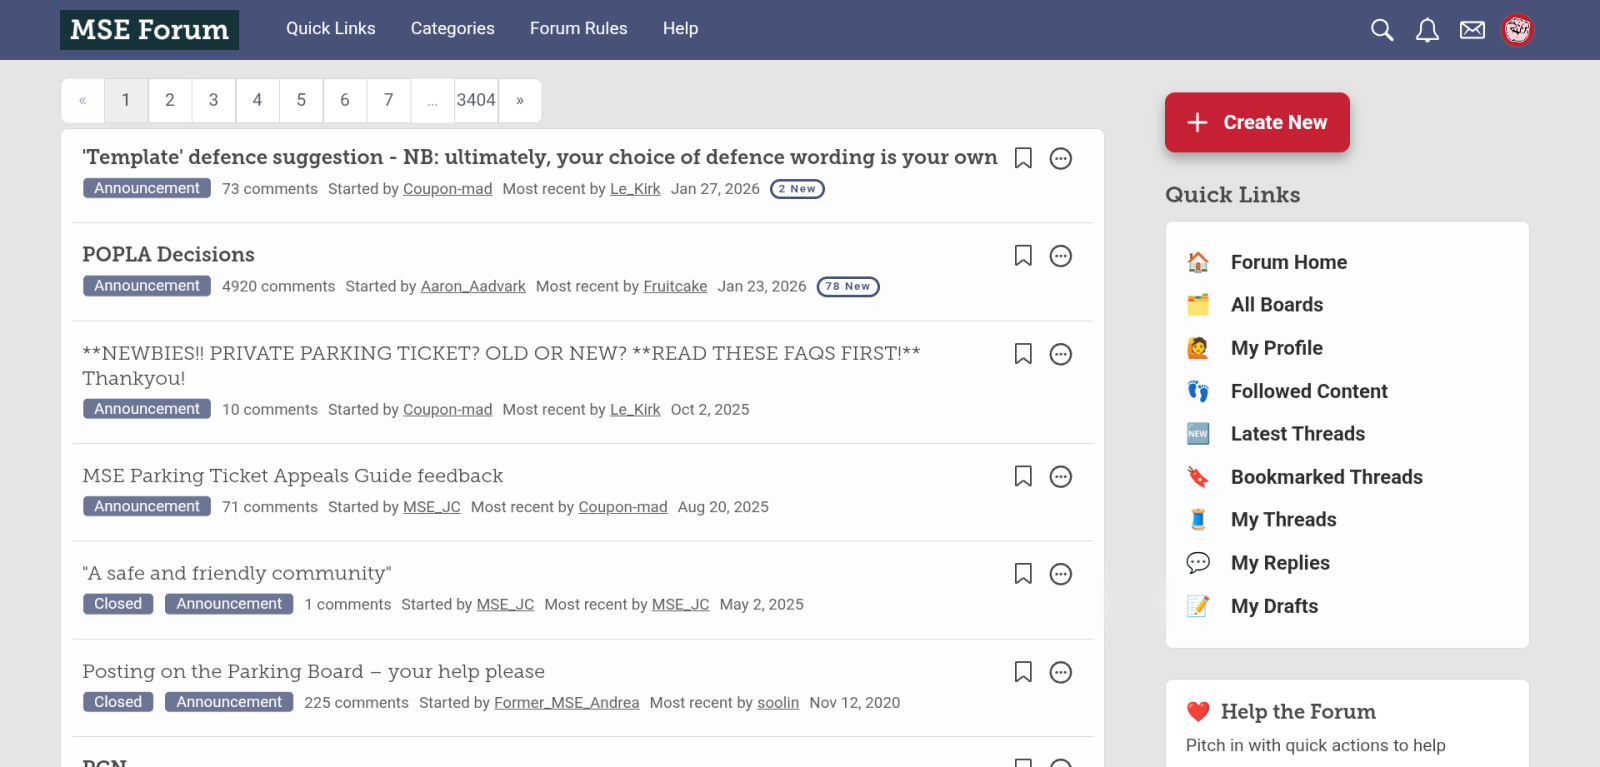Open the notifications bell
1600x767 pixels.
pos(1427,30)
